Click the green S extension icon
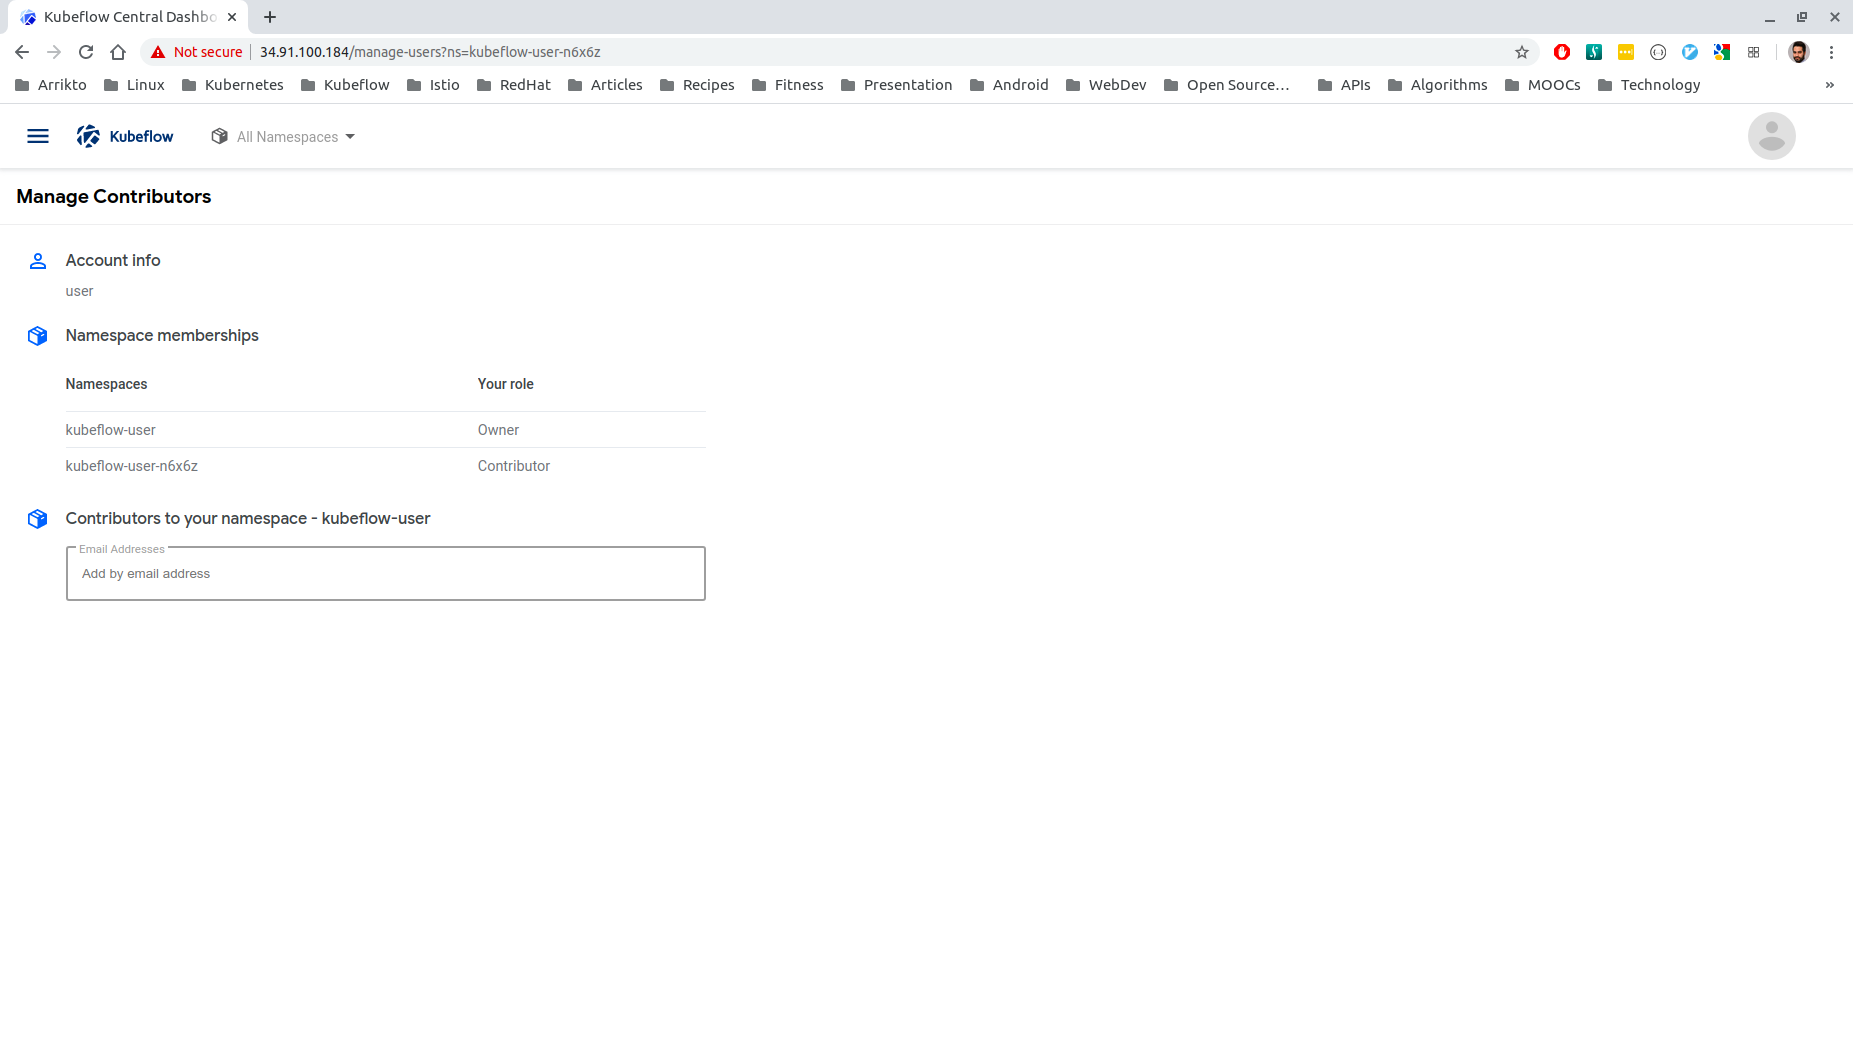Image resolution: width=1853 pixels, height=1053 pixels. (x=1594, y=52)
